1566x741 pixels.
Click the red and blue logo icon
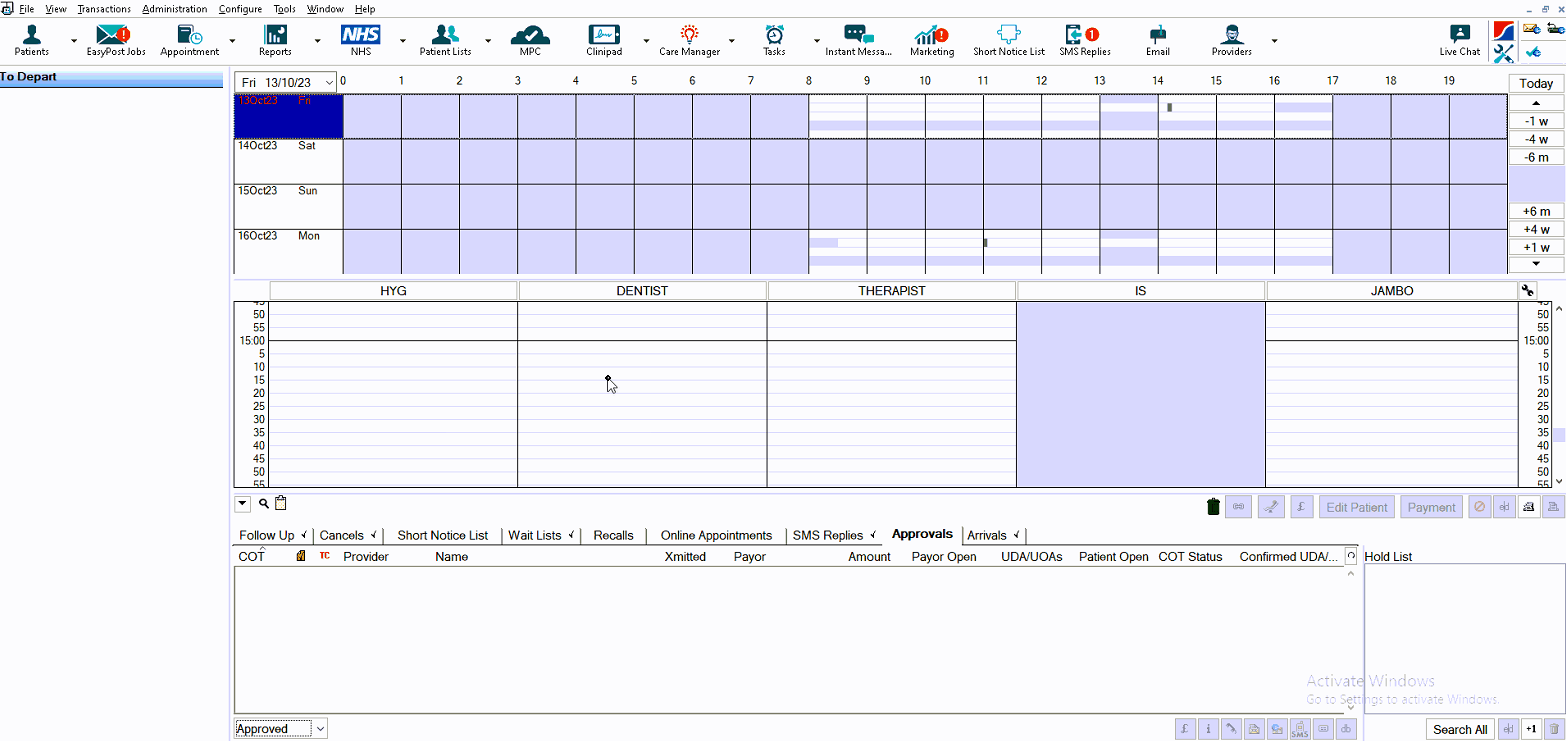point(1503,31)
